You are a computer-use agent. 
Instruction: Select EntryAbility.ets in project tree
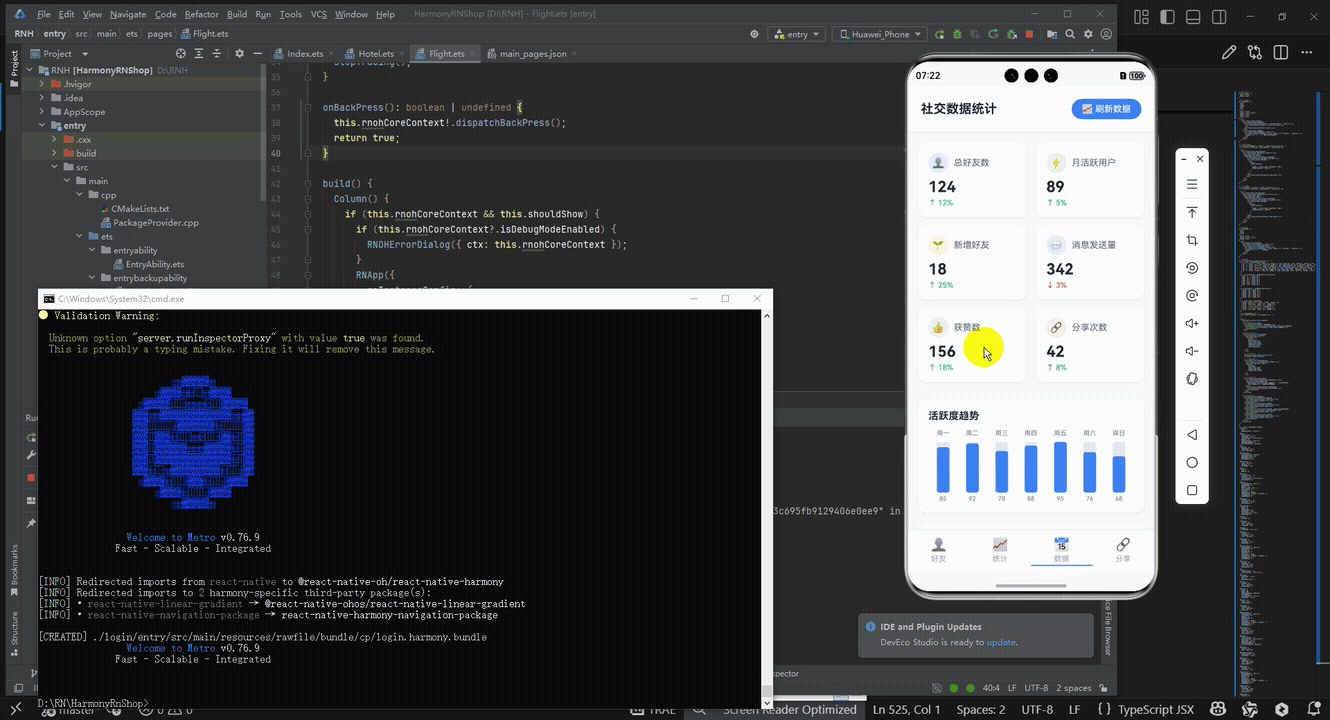click(x=148, y=264)
